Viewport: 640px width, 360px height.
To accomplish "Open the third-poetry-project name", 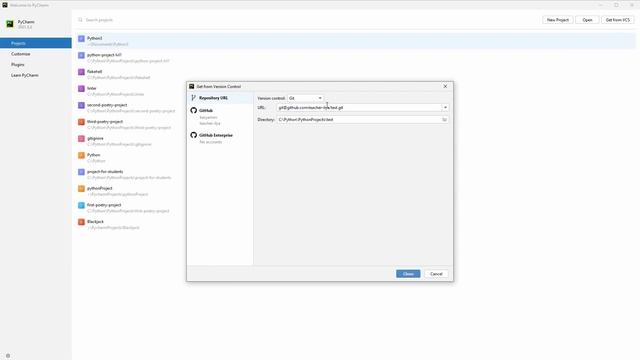I will pyautogui.click(x=105, y=122).
